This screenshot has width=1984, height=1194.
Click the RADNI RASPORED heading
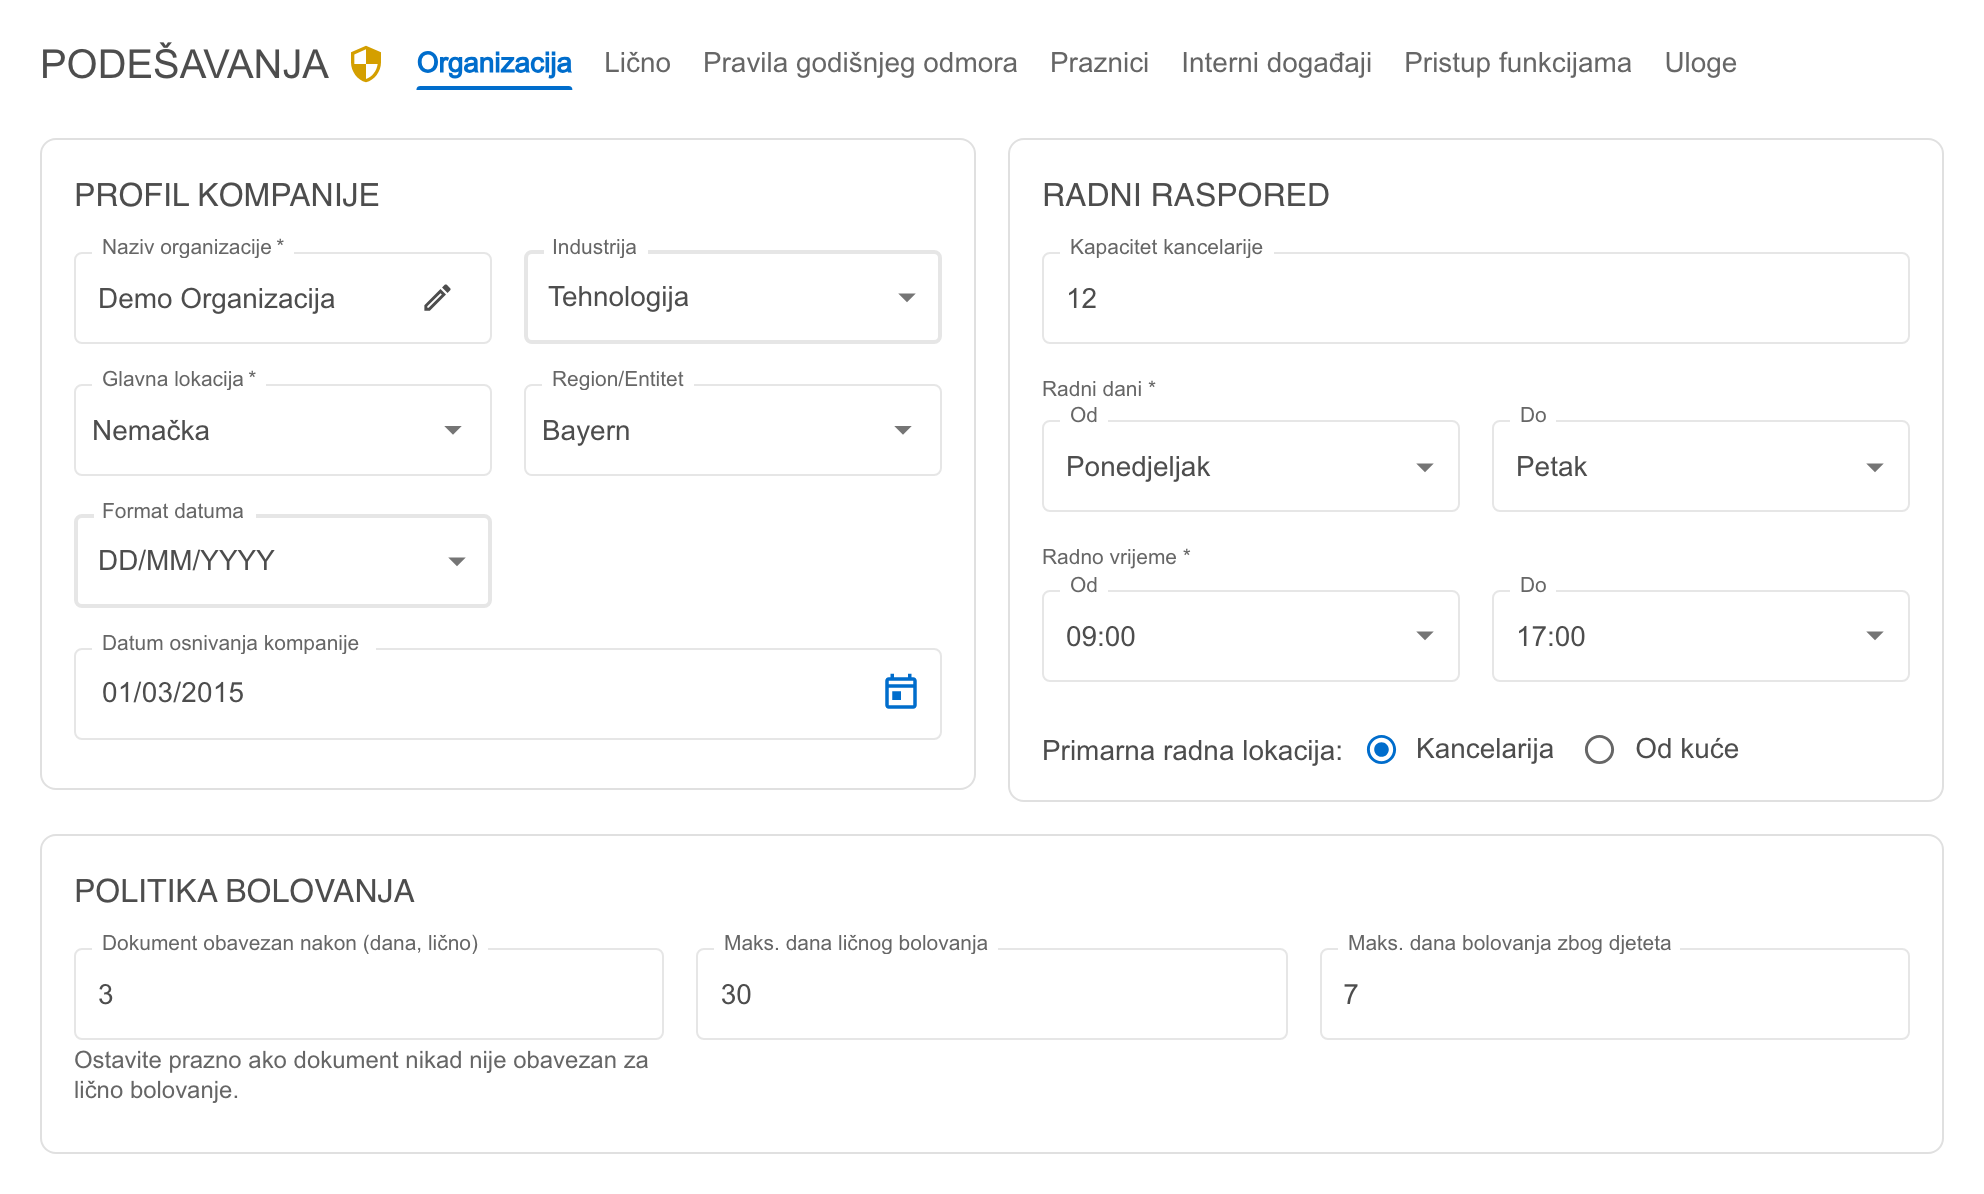tap(1186, 195)
